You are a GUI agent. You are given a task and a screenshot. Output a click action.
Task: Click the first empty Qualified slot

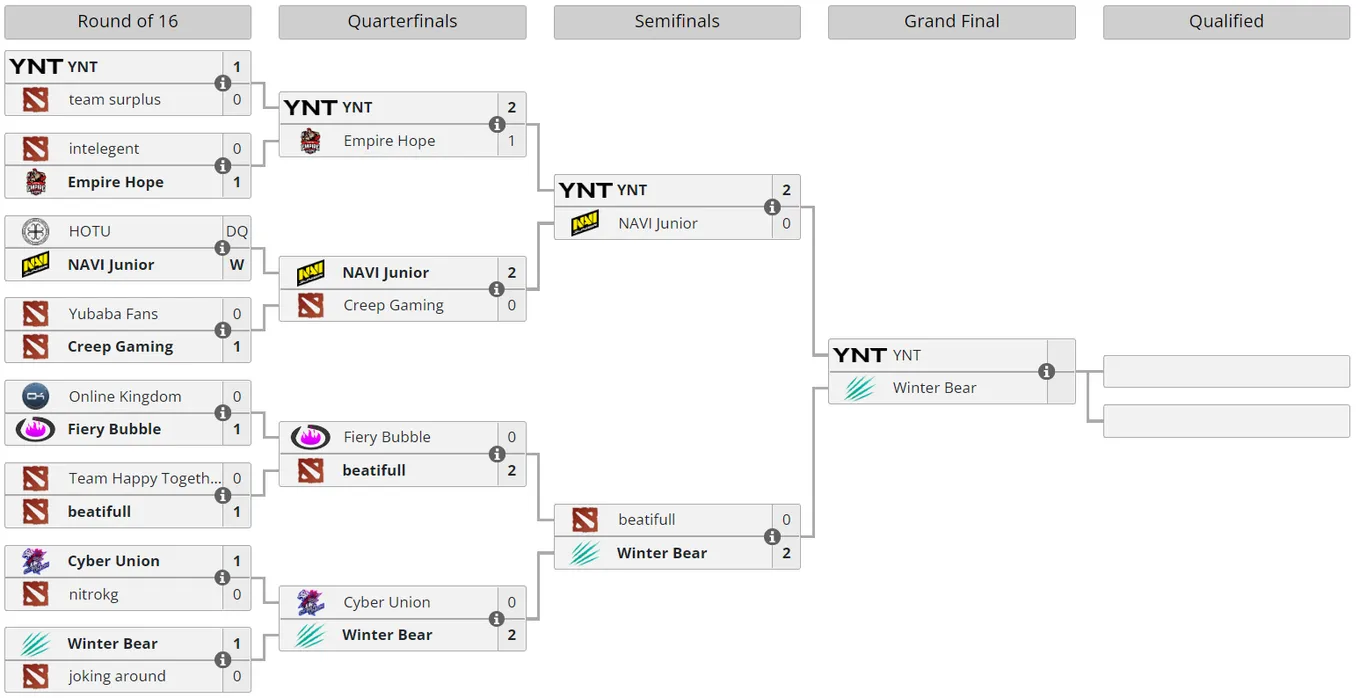[1226, 371]
